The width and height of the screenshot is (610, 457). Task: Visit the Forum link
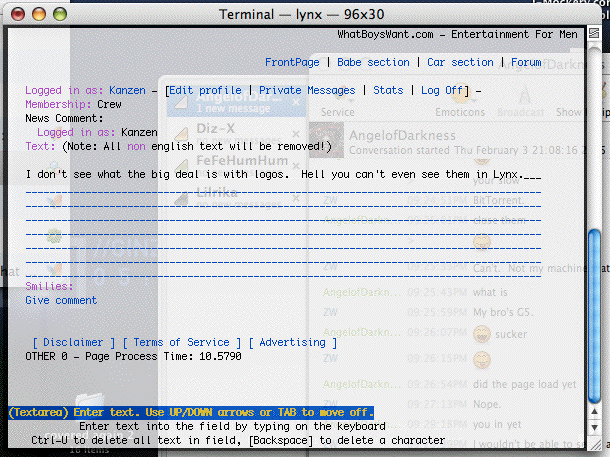(526, 62)
